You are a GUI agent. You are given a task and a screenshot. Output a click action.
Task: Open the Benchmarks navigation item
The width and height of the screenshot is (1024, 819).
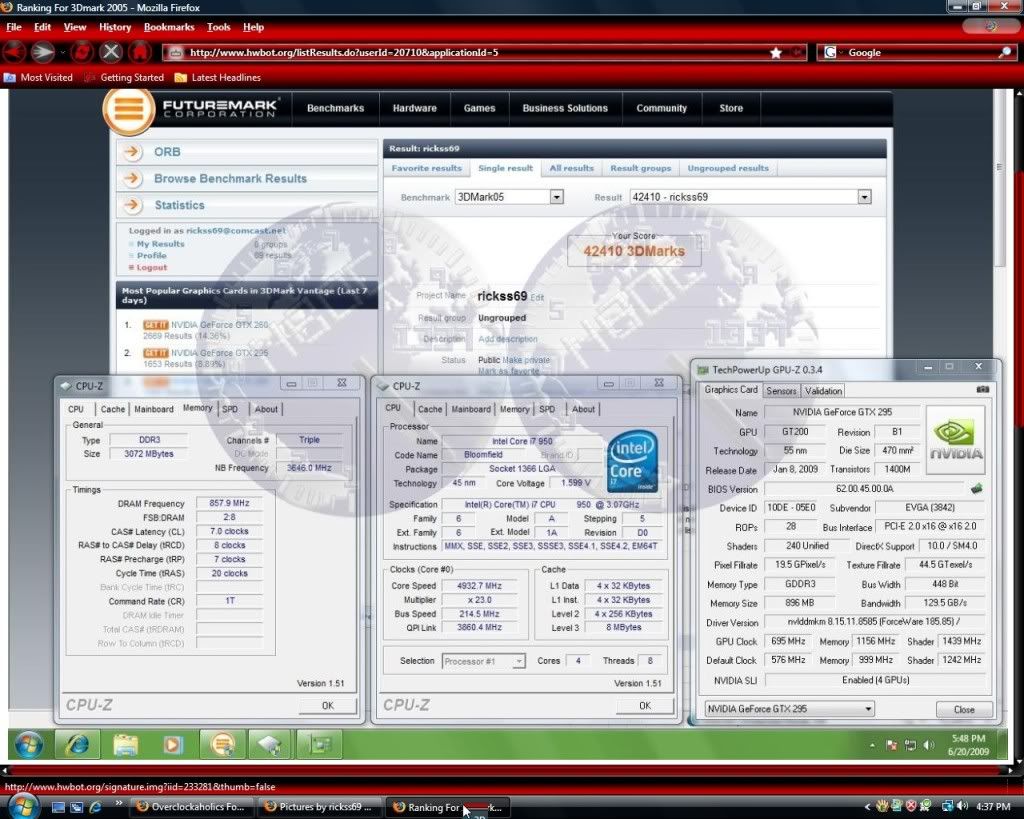pos(336,108)
